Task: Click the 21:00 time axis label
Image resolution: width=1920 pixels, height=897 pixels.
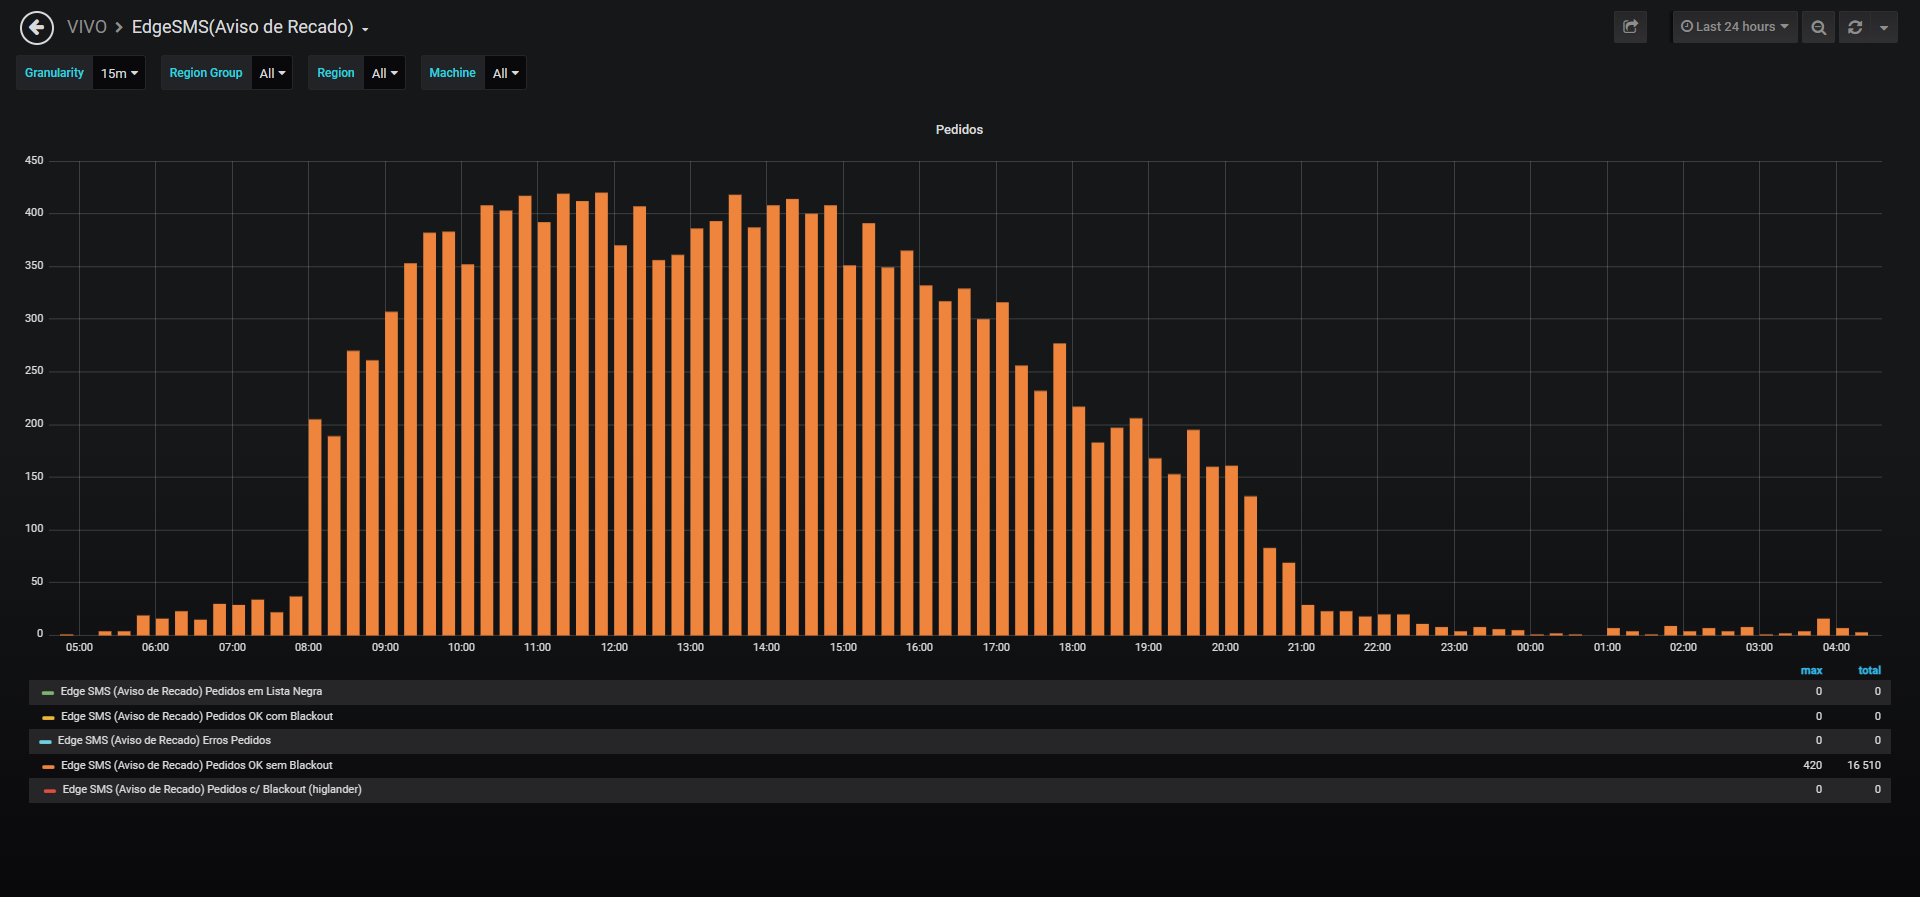Action: (1301, 648)
